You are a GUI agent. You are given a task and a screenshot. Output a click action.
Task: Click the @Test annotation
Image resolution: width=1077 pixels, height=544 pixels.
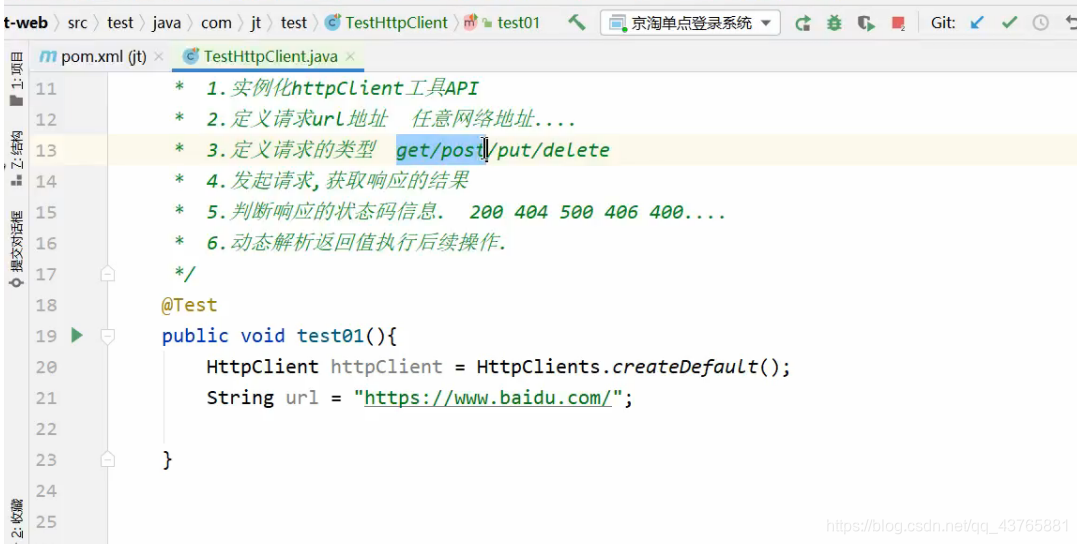pyautogui.click(x=189, y=304)
